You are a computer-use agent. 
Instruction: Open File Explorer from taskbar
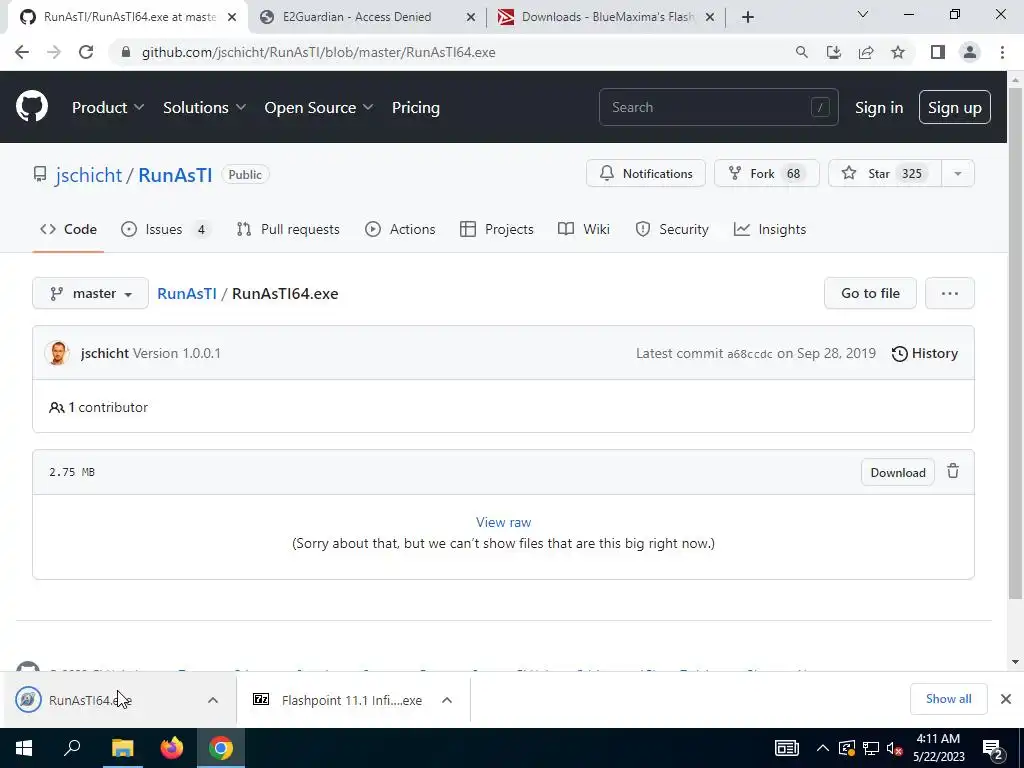122,748
